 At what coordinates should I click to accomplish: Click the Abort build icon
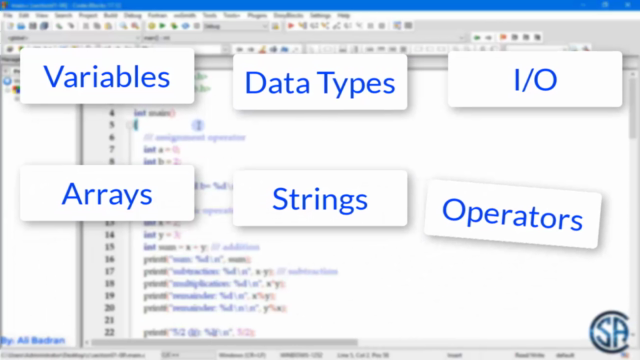(x=197, y=26)
